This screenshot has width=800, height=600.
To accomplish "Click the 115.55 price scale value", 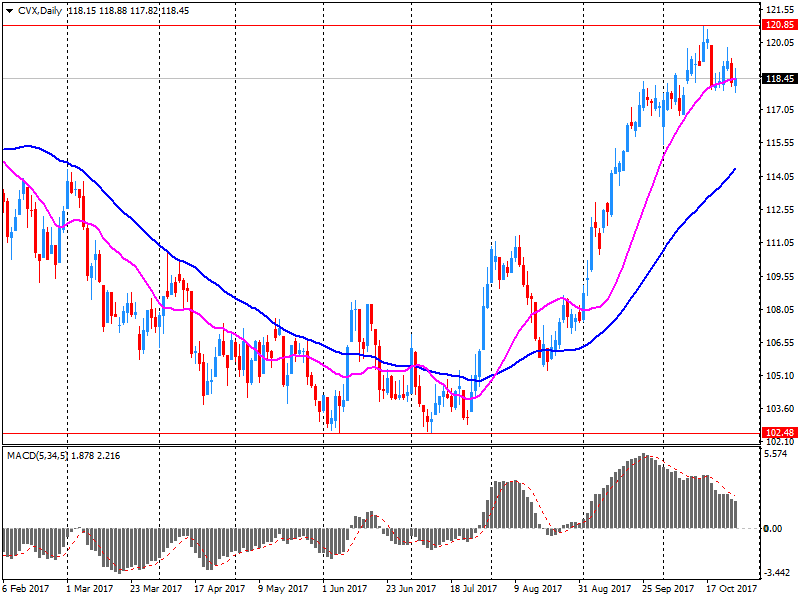I will (x=780, y=143).
